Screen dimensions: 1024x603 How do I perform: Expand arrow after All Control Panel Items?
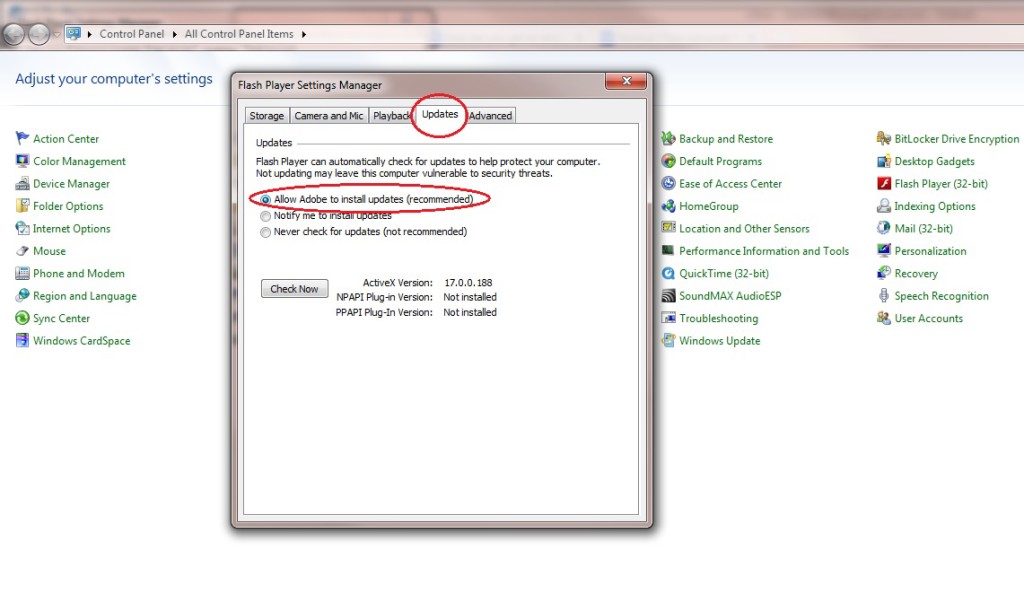304,34
